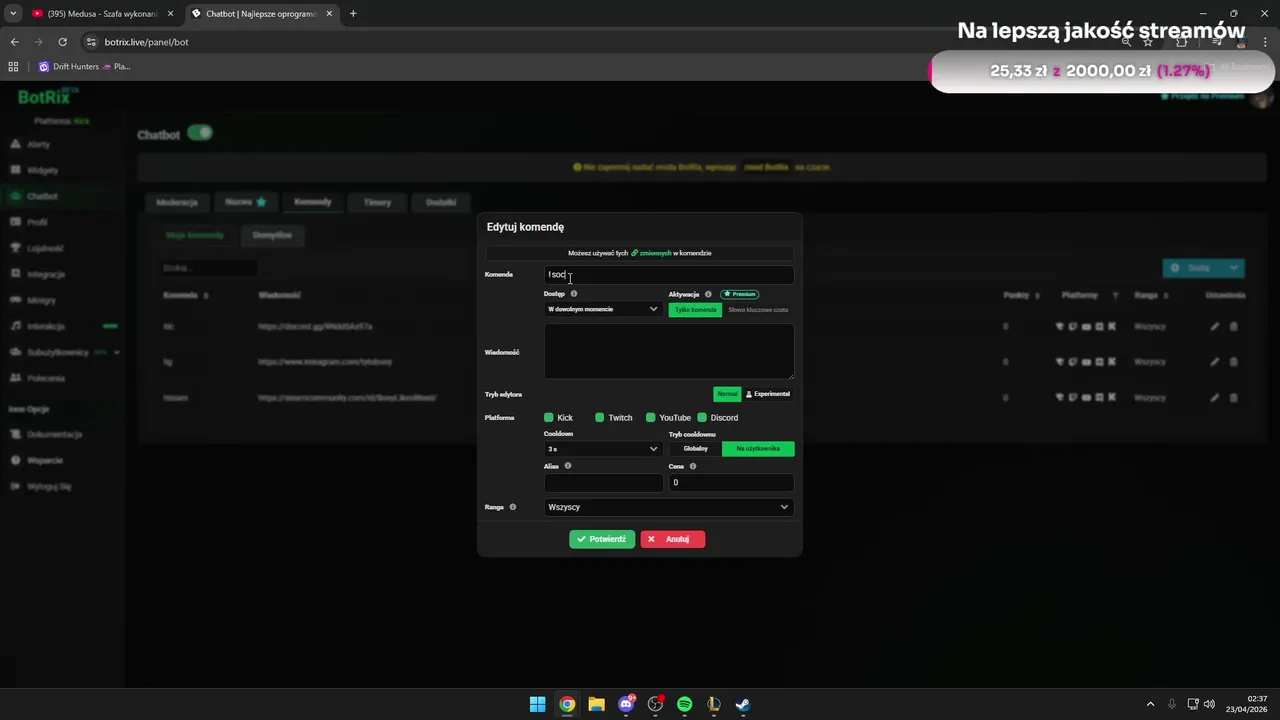Switch to the Dodatki tab
This screenshot has width=1280, height=720.
click(x=441, y=202)
